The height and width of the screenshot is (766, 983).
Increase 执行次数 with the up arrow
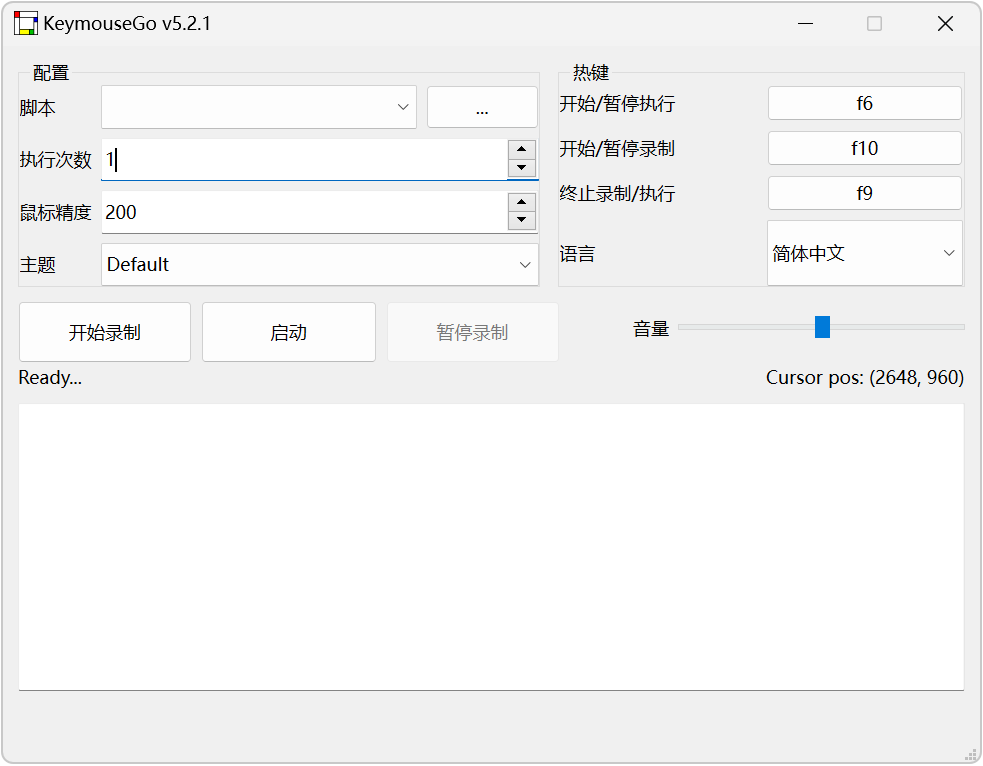coord(522,149)
